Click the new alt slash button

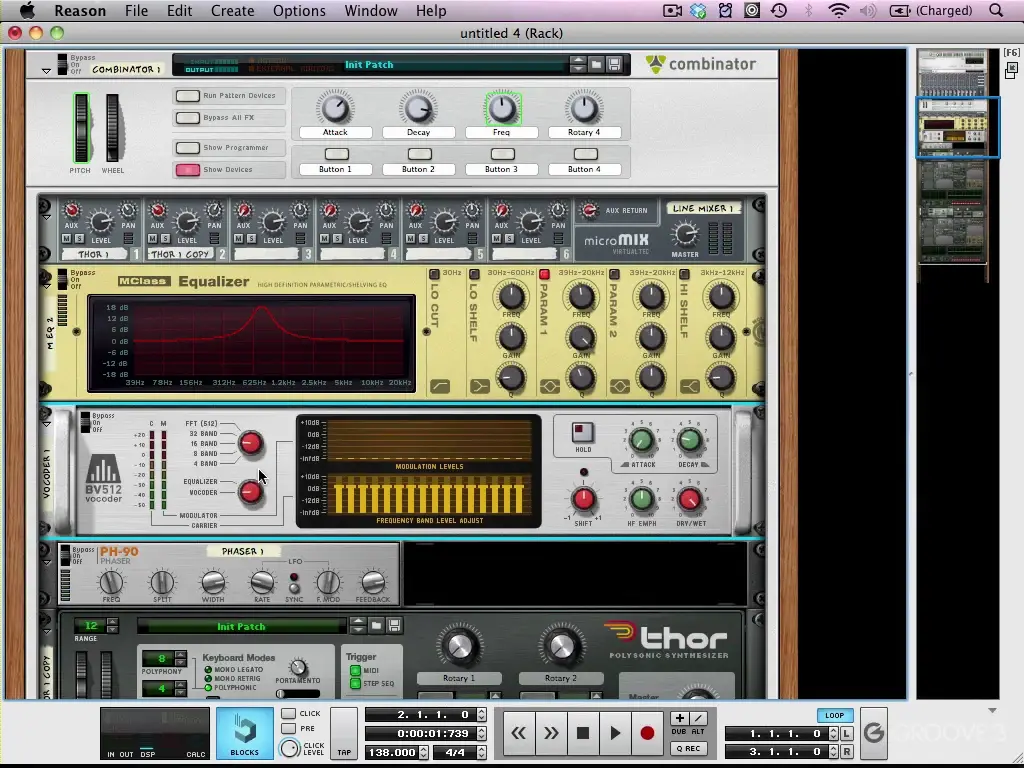[698, 718]
